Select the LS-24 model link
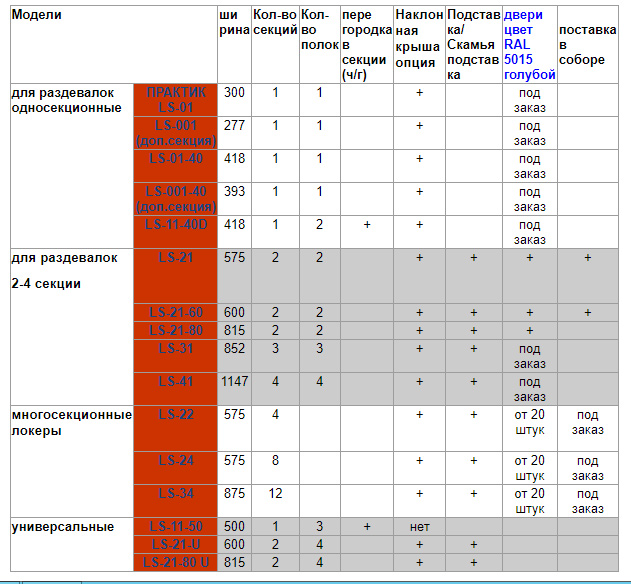Screen dimensions: 631x584 point(176,460)
